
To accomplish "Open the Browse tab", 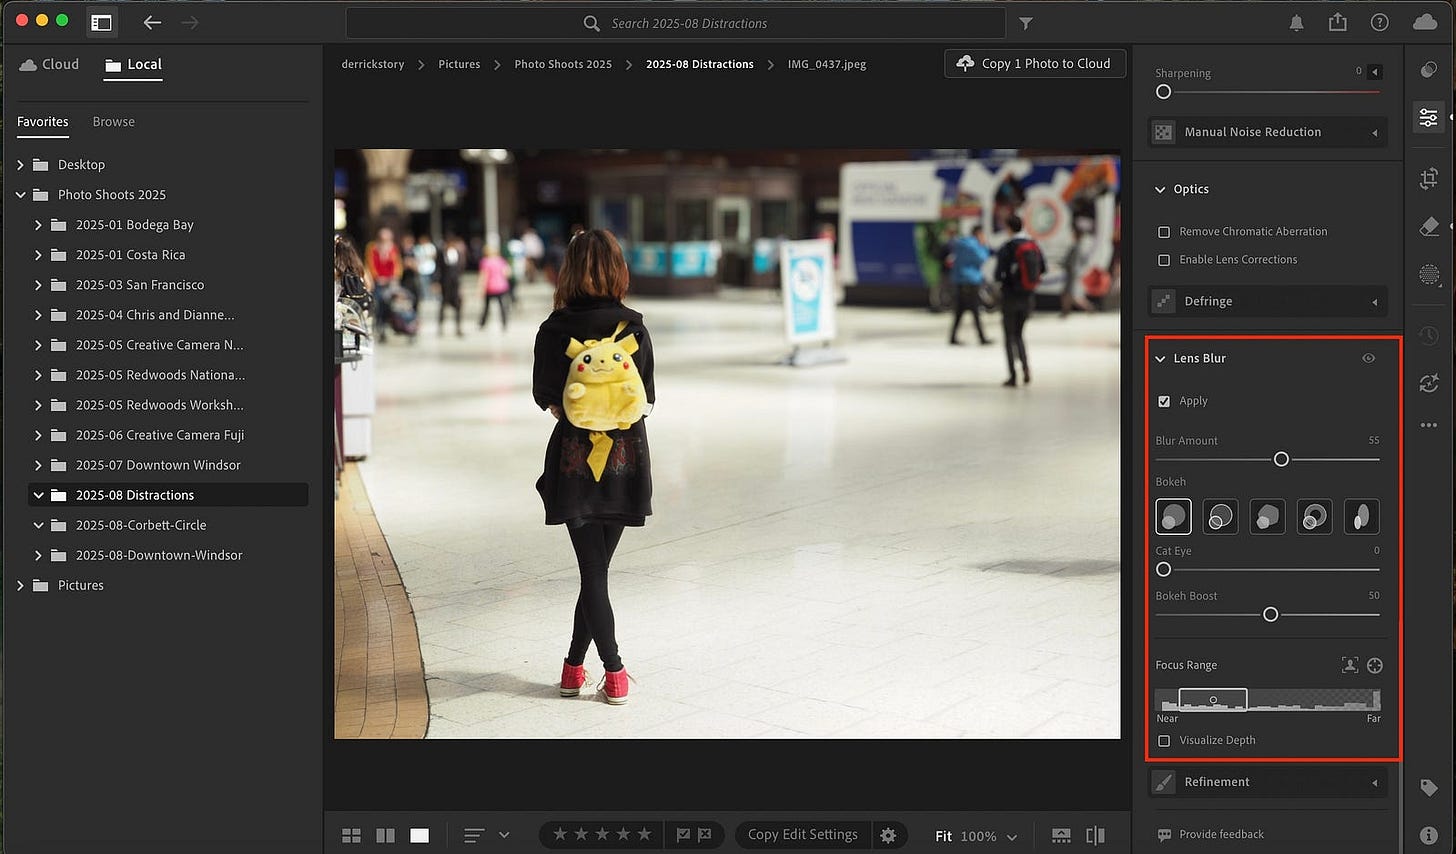I will (x=114, y=122).
